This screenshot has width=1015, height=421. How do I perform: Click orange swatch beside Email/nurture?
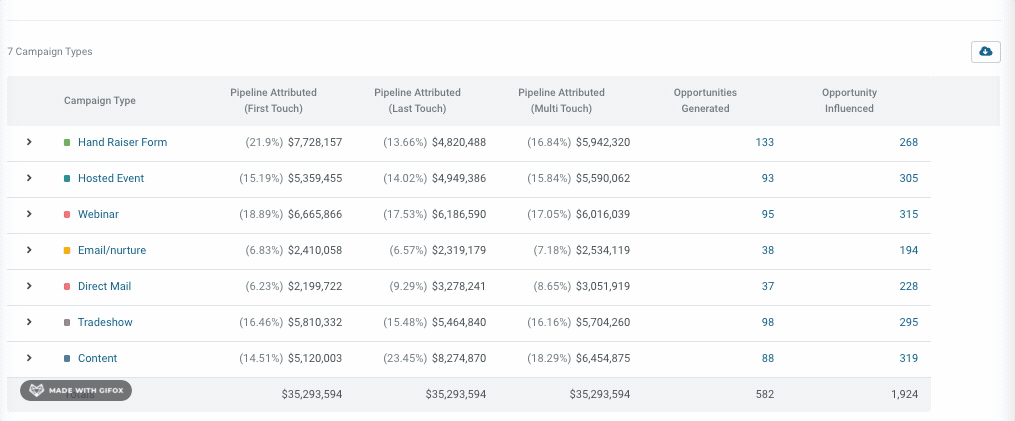tap(67, 251)
